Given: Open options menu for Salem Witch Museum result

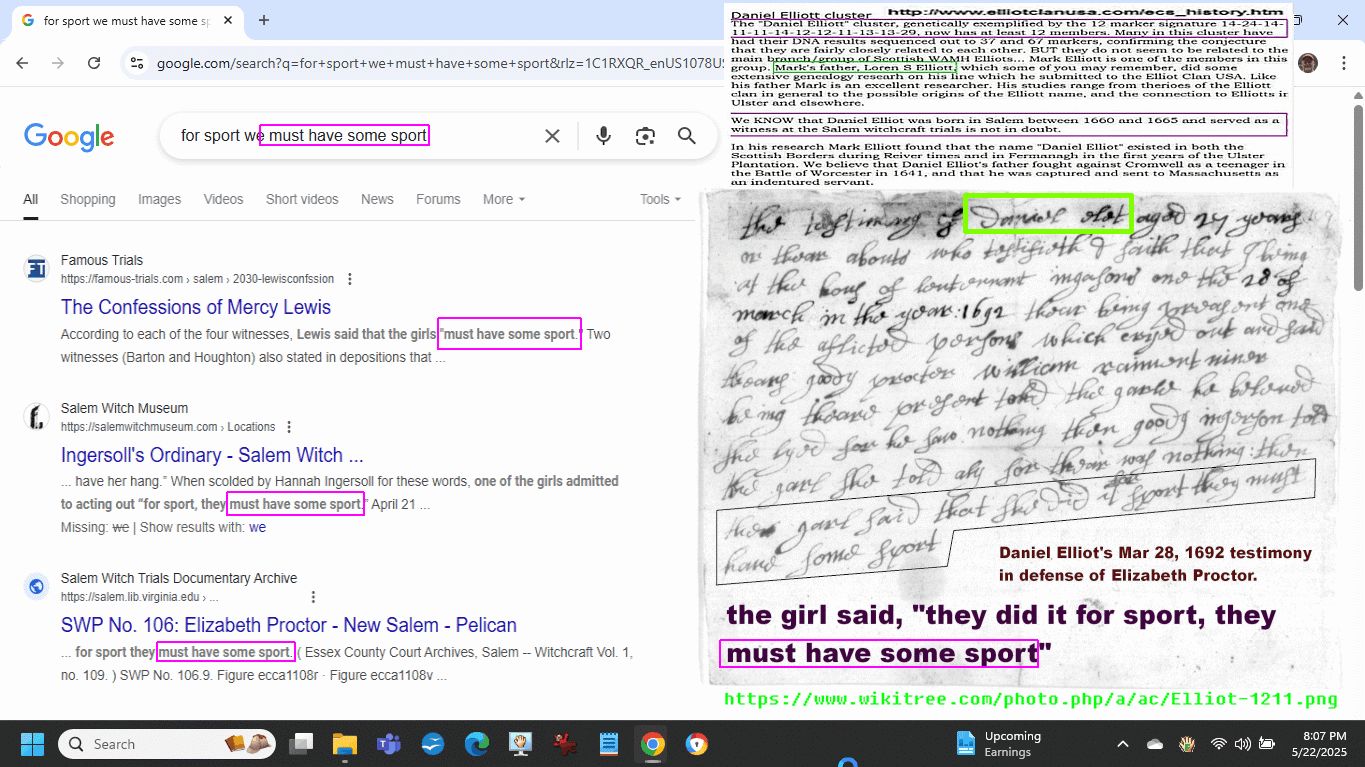Looking at the screenshot, I should coord(289,427).
